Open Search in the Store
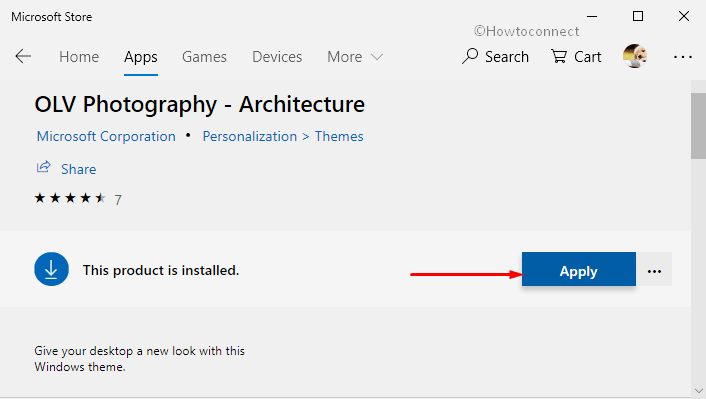 pos(495,57)
